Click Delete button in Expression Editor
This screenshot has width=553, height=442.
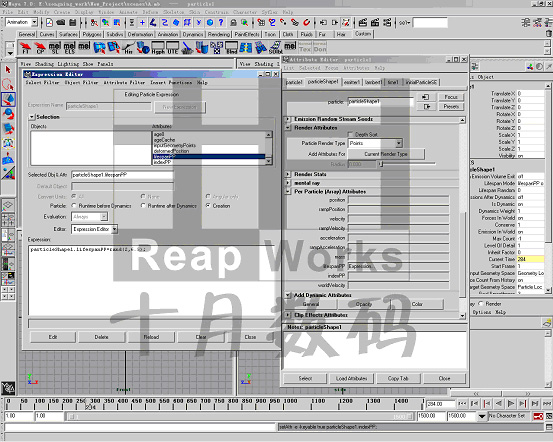tap(102, 337)
